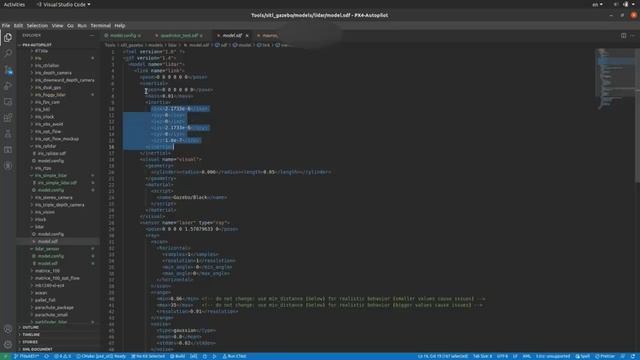Image resolution: width=640 pixels, height=360 pixels.
Task: Click errors and warnings count in status bar
Action: tap(62, 356)
